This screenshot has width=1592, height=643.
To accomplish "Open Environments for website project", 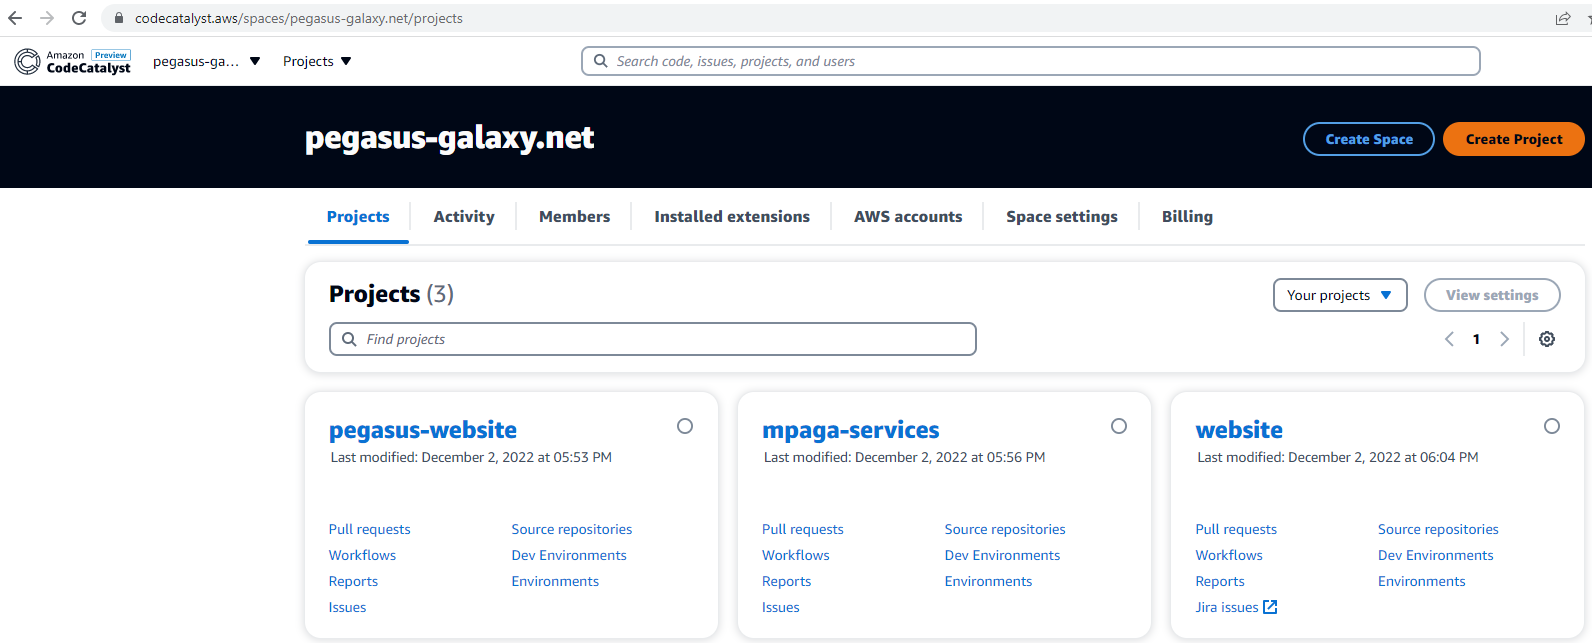I will pyautogui.click(x=1421, y=581).
